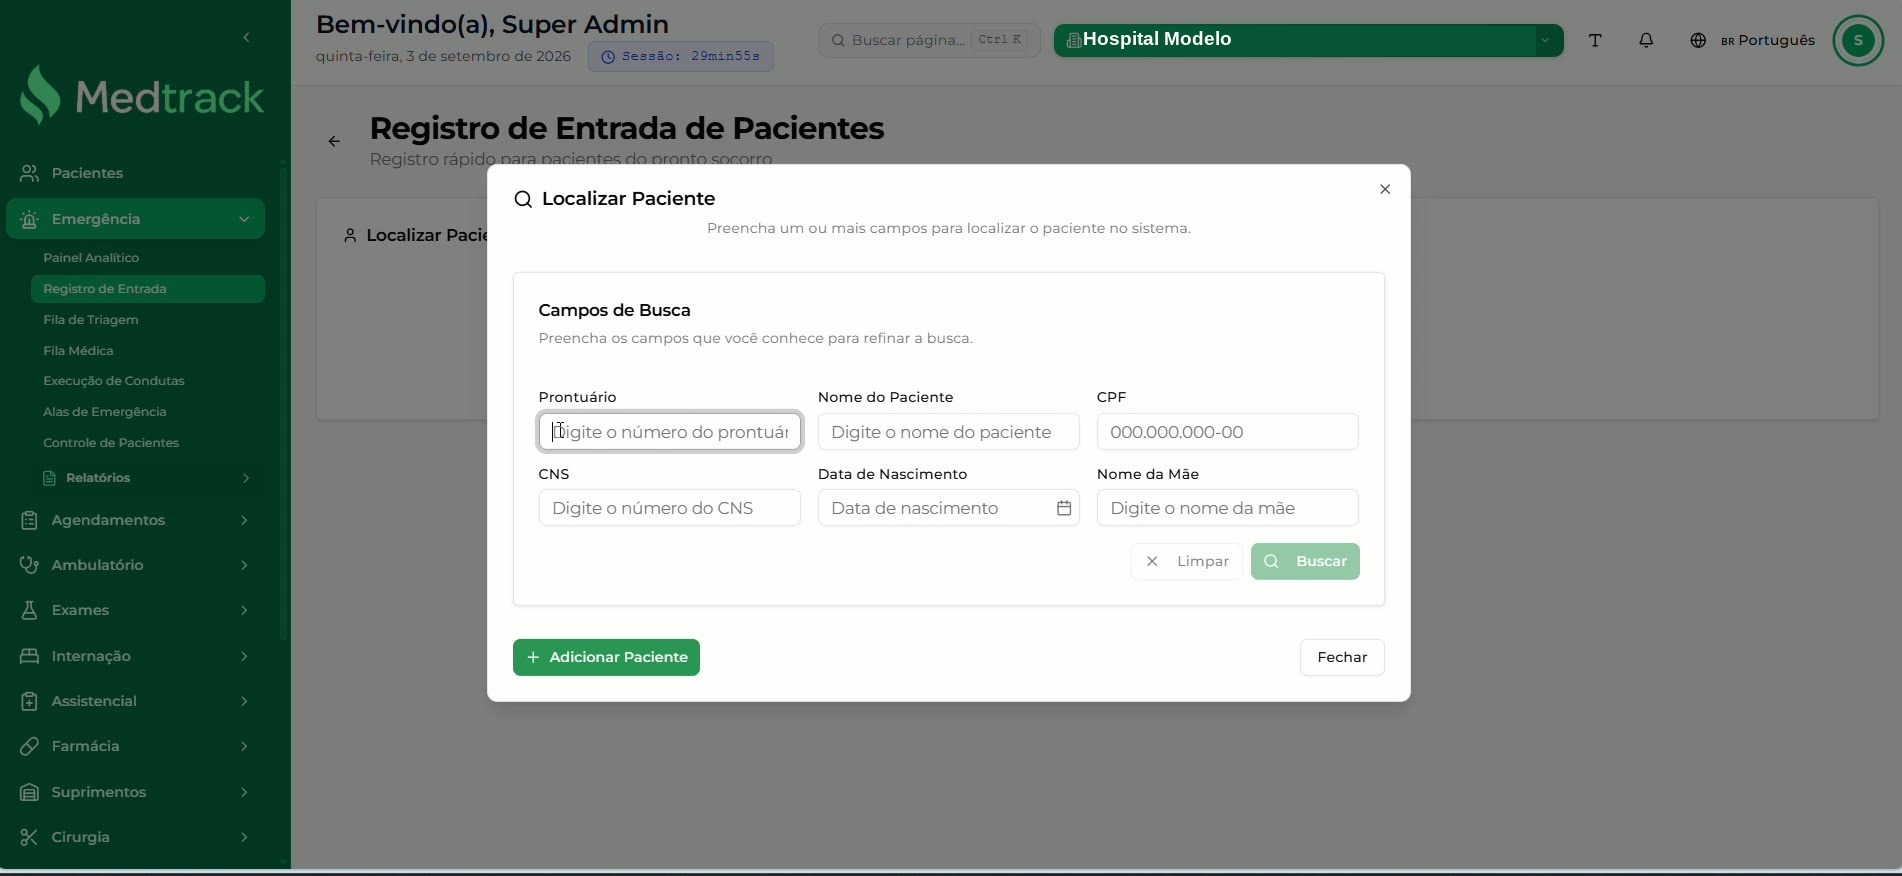Click the Ambulatório stethoscope icon
Viewport: 1902px width, 876px height.
tap(30, 565)
